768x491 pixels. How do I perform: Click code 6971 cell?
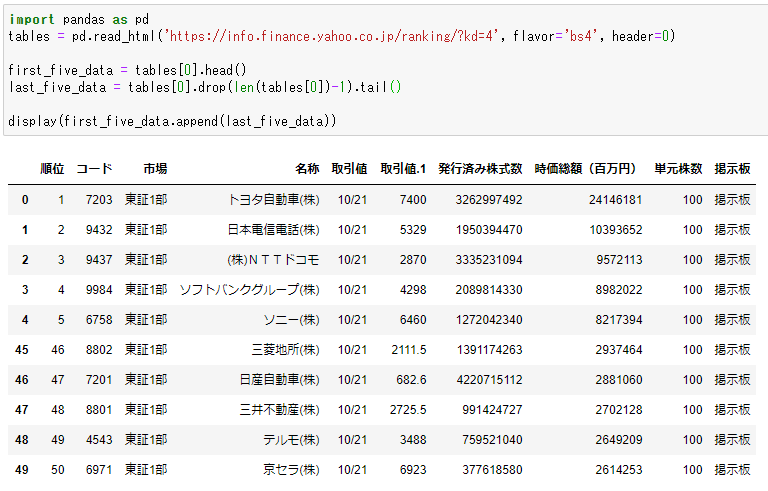(99, 469)
